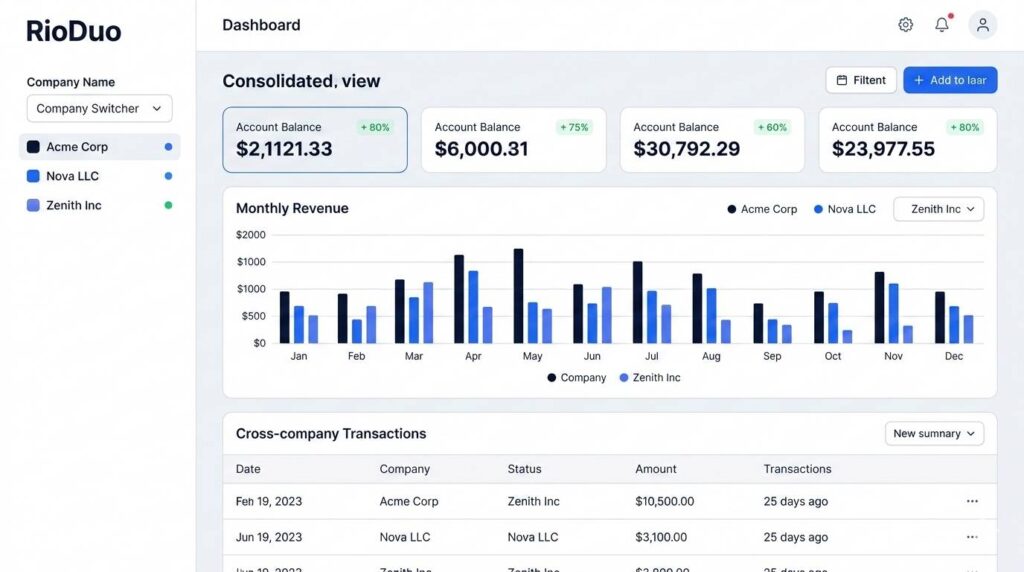Toggle Acme Corp series in chart legend
The width and height of the screenshot is (1024, 572).
click(762, 209)
